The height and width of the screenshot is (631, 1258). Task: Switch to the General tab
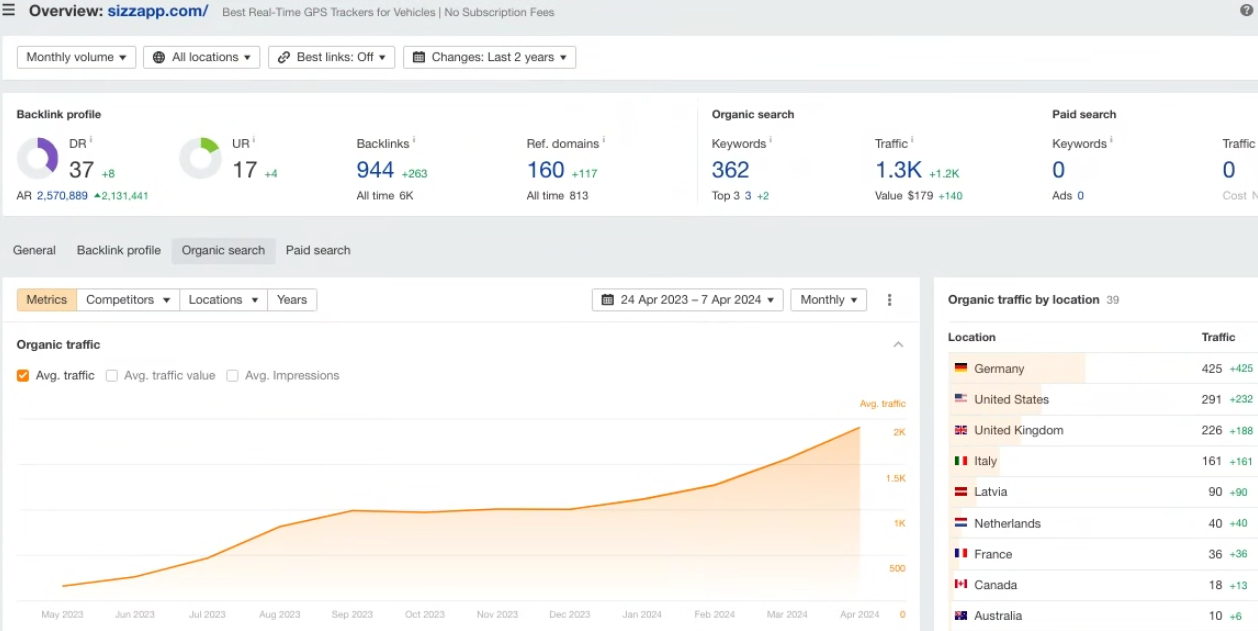click(x=34, y=250)
